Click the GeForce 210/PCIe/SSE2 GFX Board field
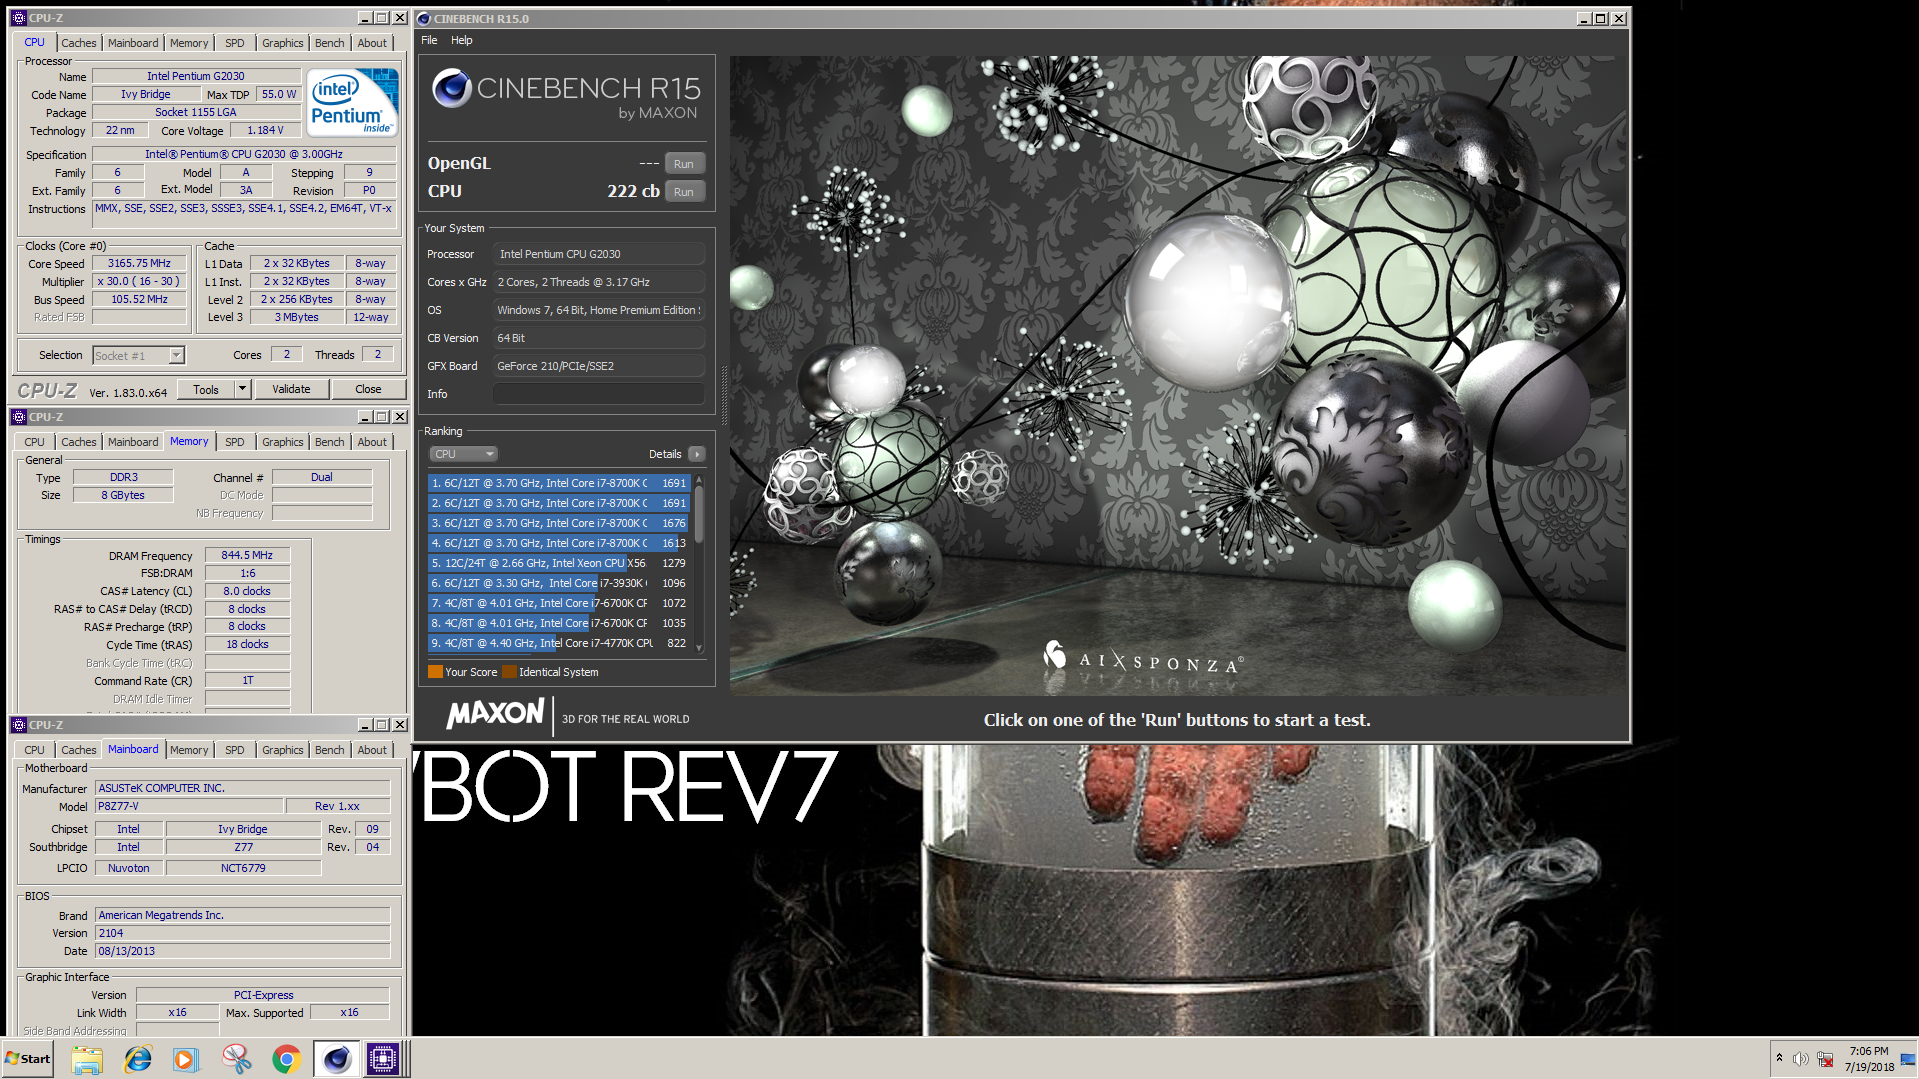1919x1079 pixels. (598, 366)
